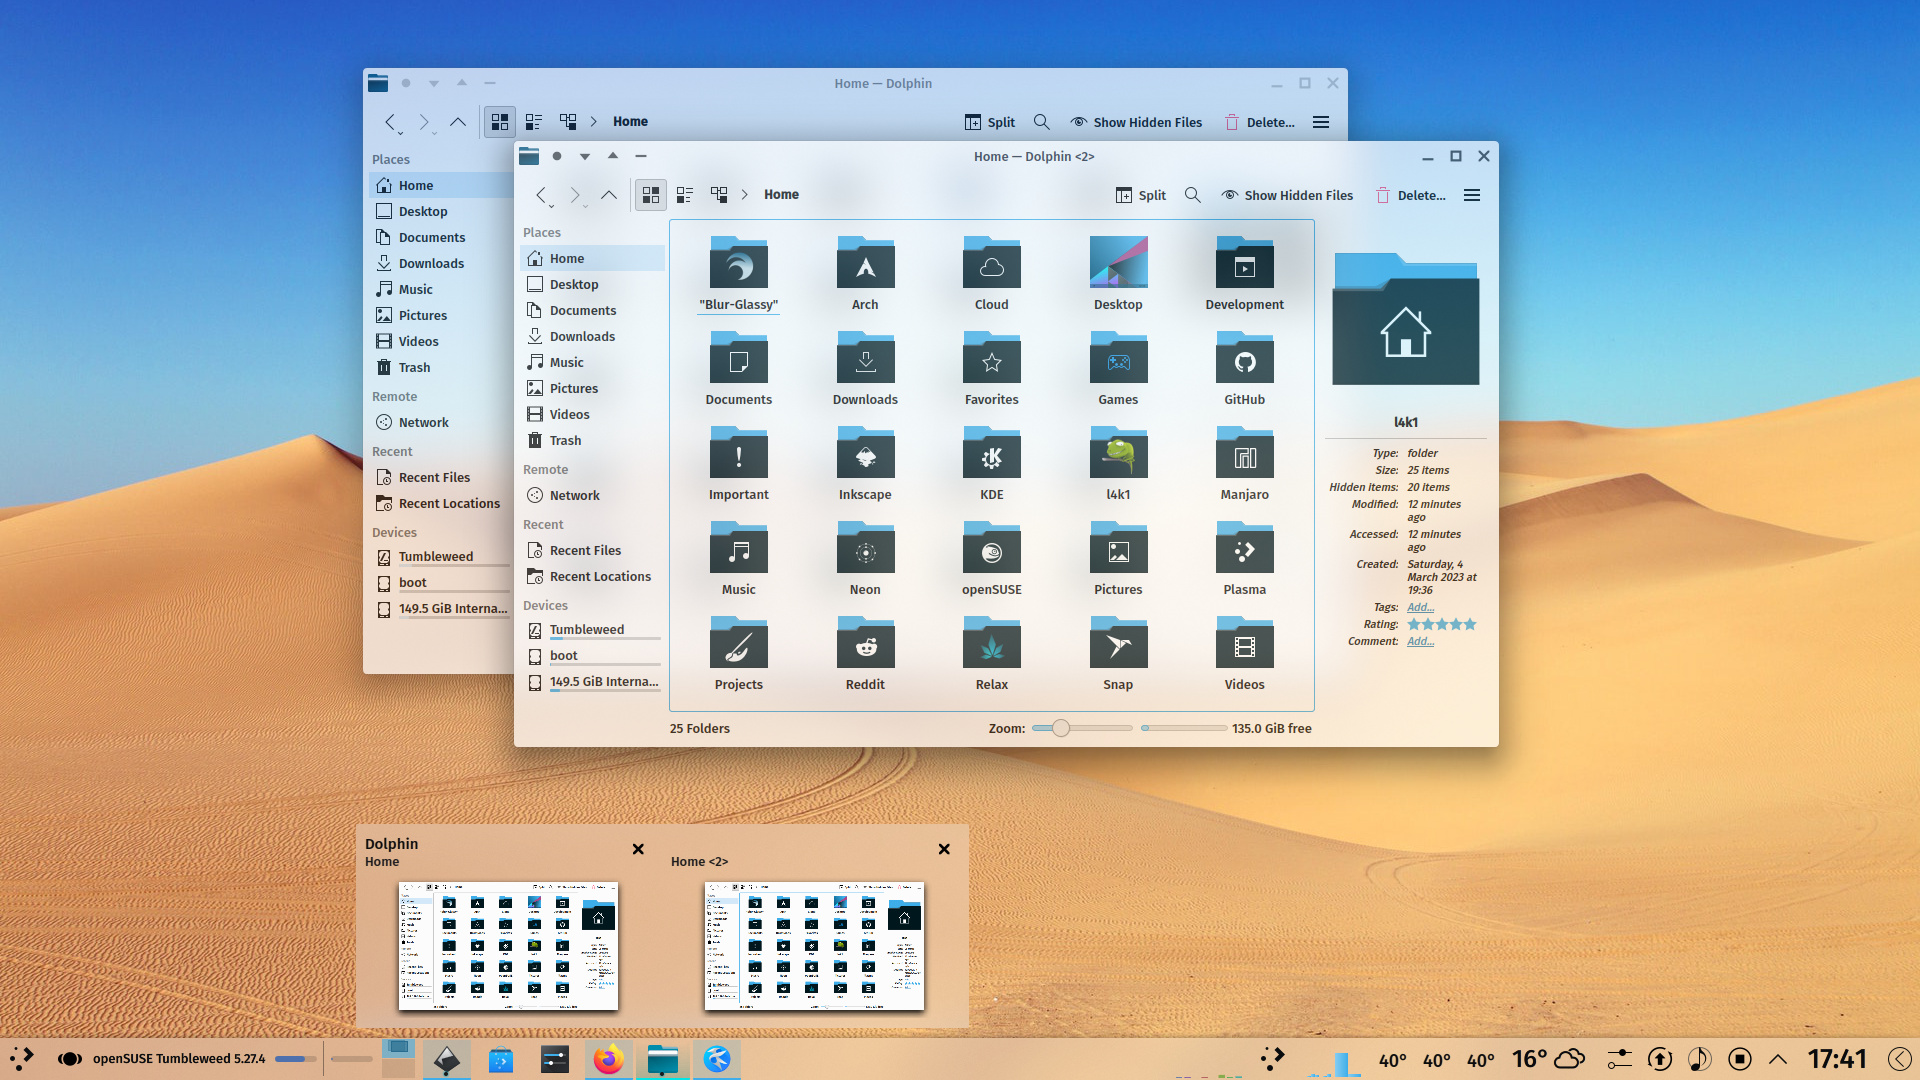Go back in Dolphin <2> window
The width and height of the screenshot is (1920, 1080).
coord(541,195)
